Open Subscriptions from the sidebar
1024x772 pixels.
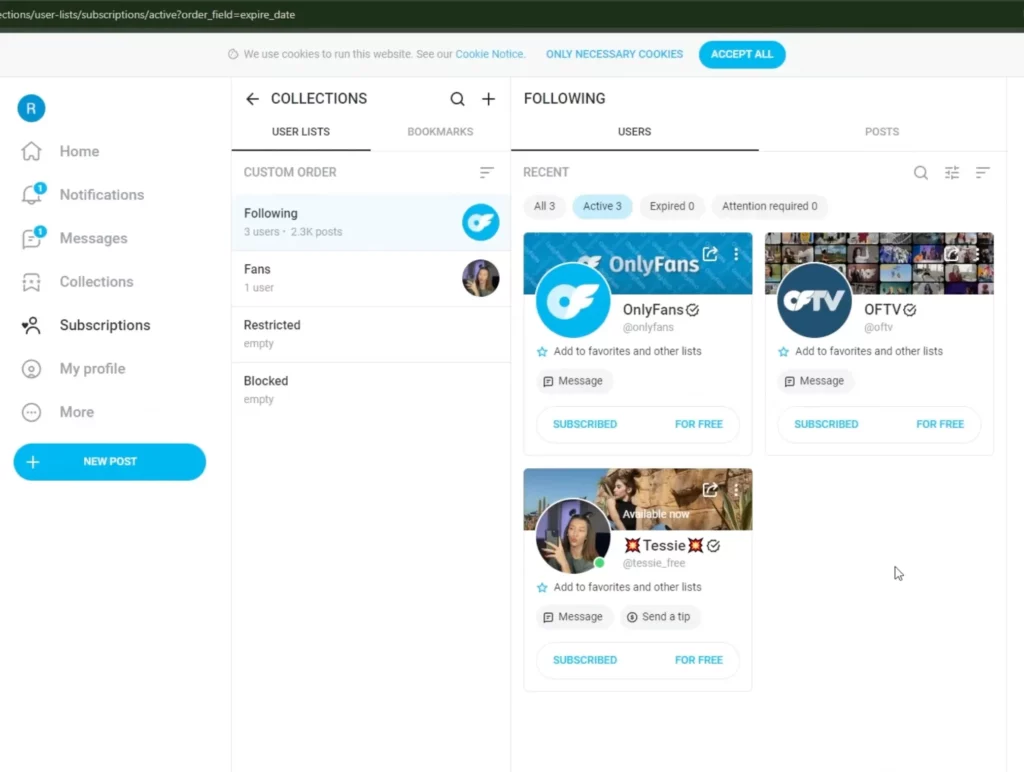tap(104, 325)
